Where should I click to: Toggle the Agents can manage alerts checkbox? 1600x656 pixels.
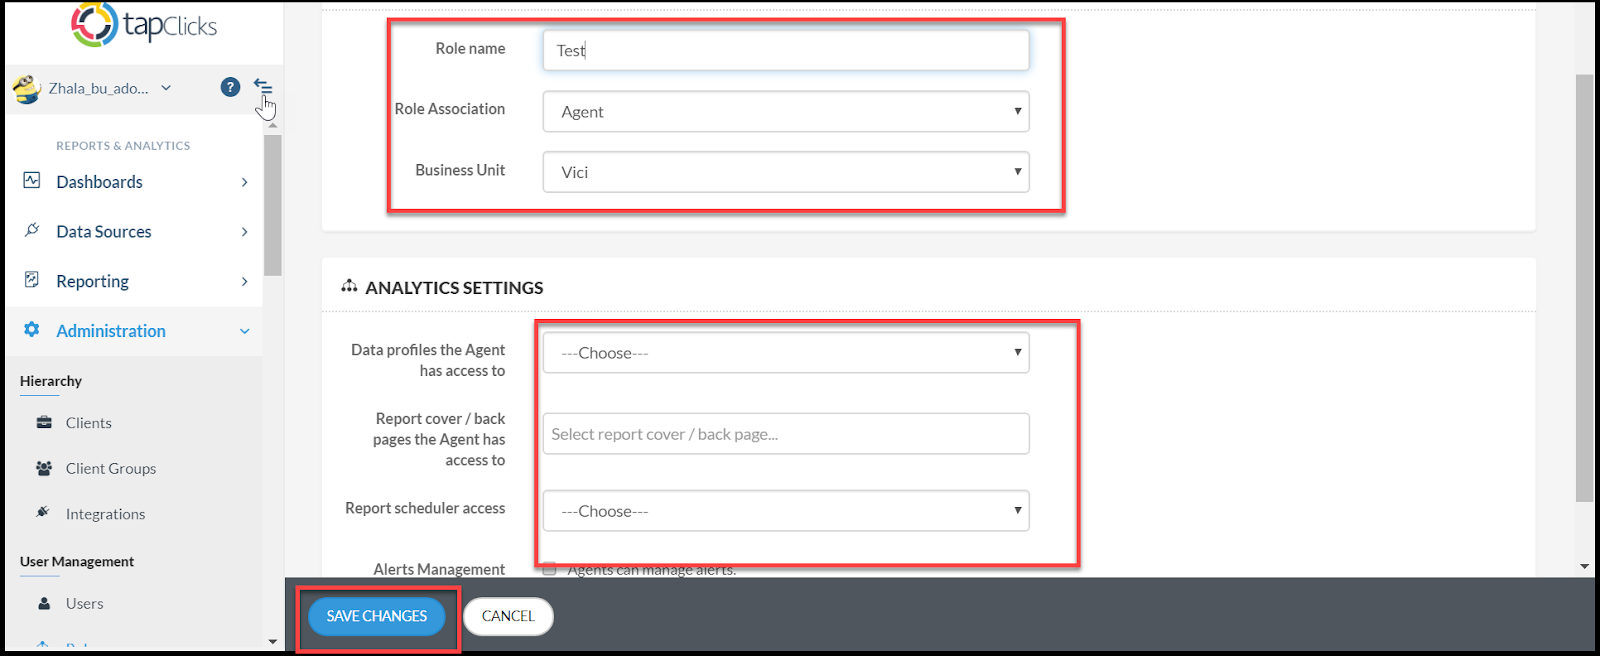pyautogui.click(x=549, y=569)
